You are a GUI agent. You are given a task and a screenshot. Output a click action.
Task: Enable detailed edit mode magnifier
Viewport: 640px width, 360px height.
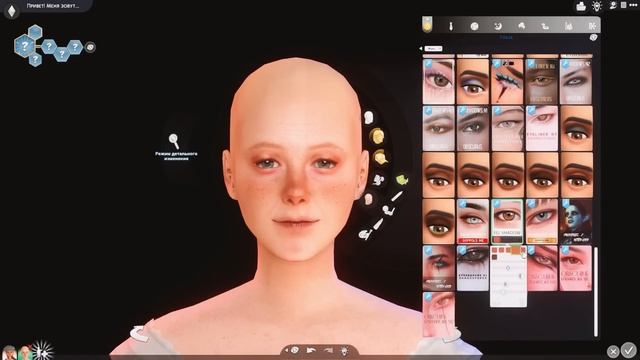click(174, 141)
